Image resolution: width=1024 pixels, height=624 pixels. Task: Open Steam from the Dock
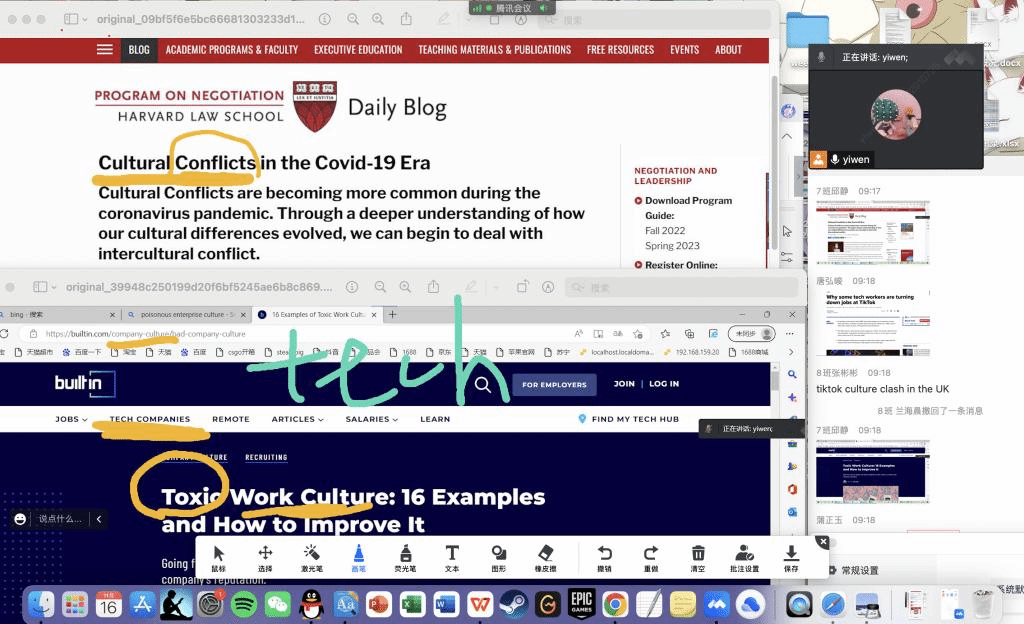514,604
